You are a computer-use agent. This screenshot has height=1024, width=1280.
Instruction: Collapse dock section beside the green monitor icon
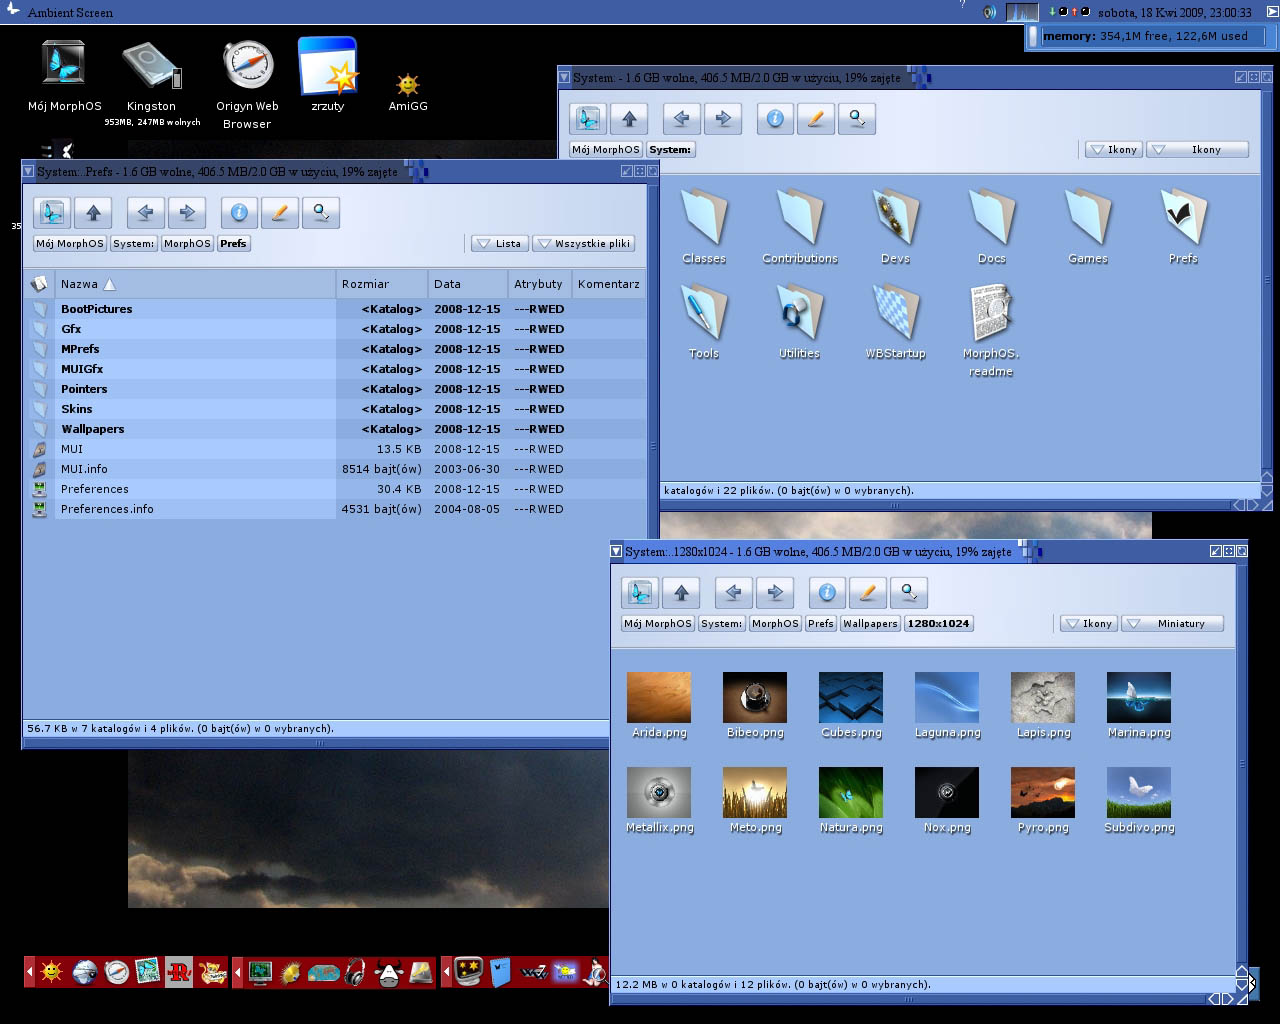coord(238,971)
